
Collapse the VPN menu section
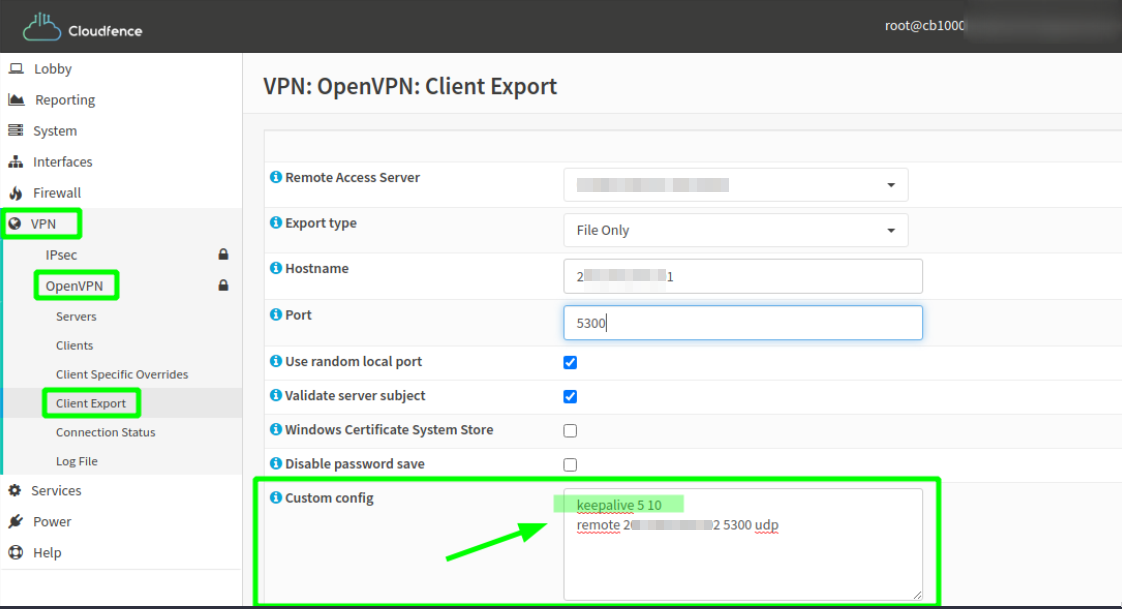pos(42,224)
